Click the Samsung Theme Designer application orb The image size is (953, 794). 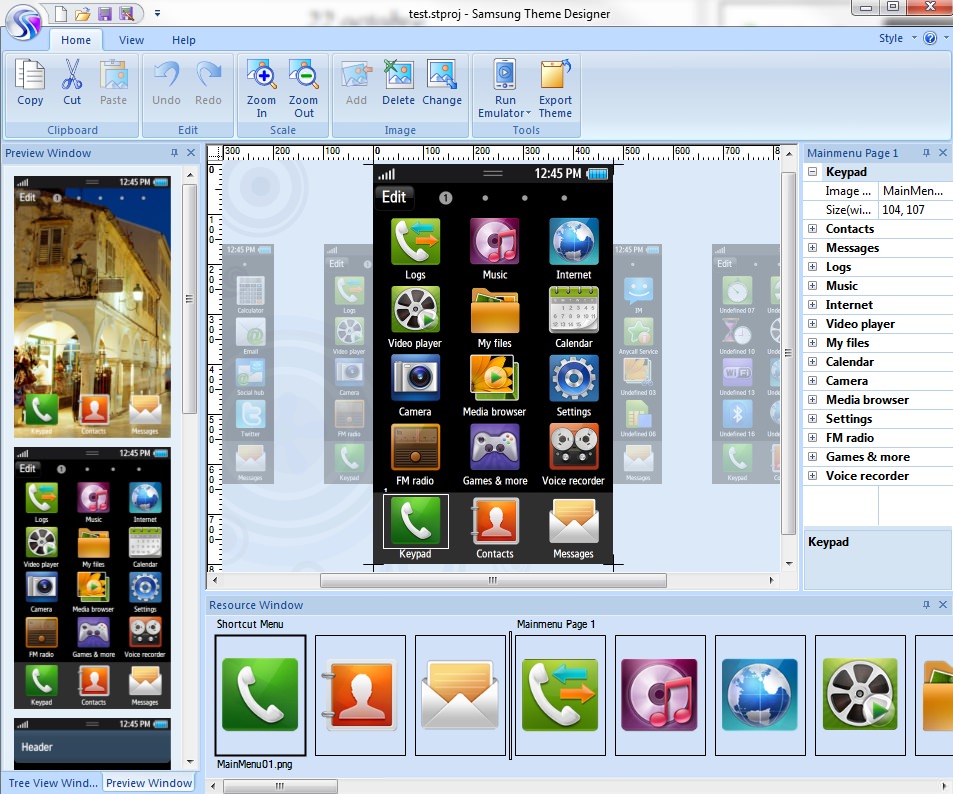pos(23,23)
